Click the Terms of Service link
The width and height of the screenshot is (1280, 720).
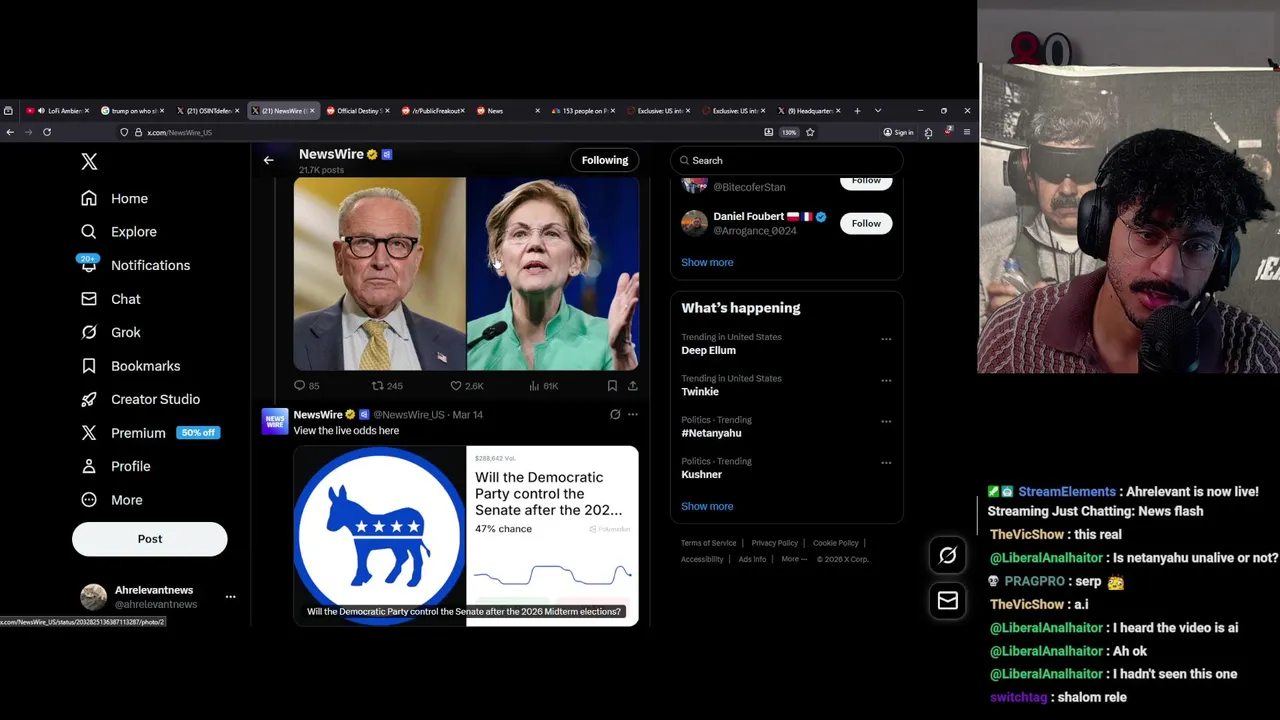pos(709,543)
